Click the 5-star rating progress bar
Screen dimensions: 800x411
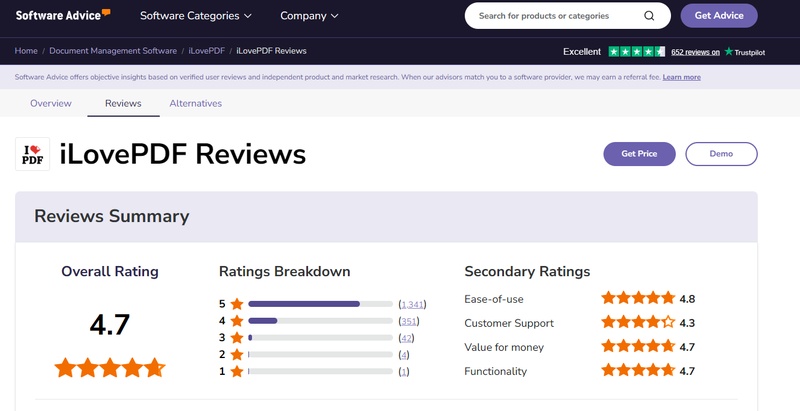point(320,304)
